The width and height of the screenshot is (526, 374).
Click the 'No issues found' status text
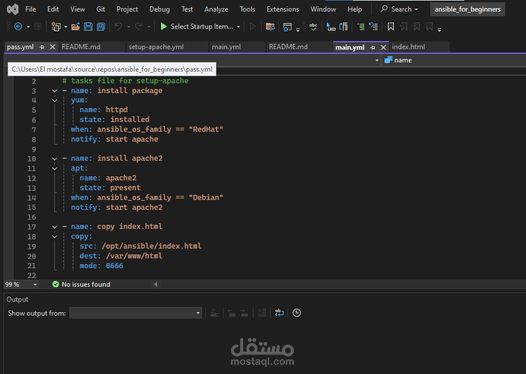[x=86, y=284]
